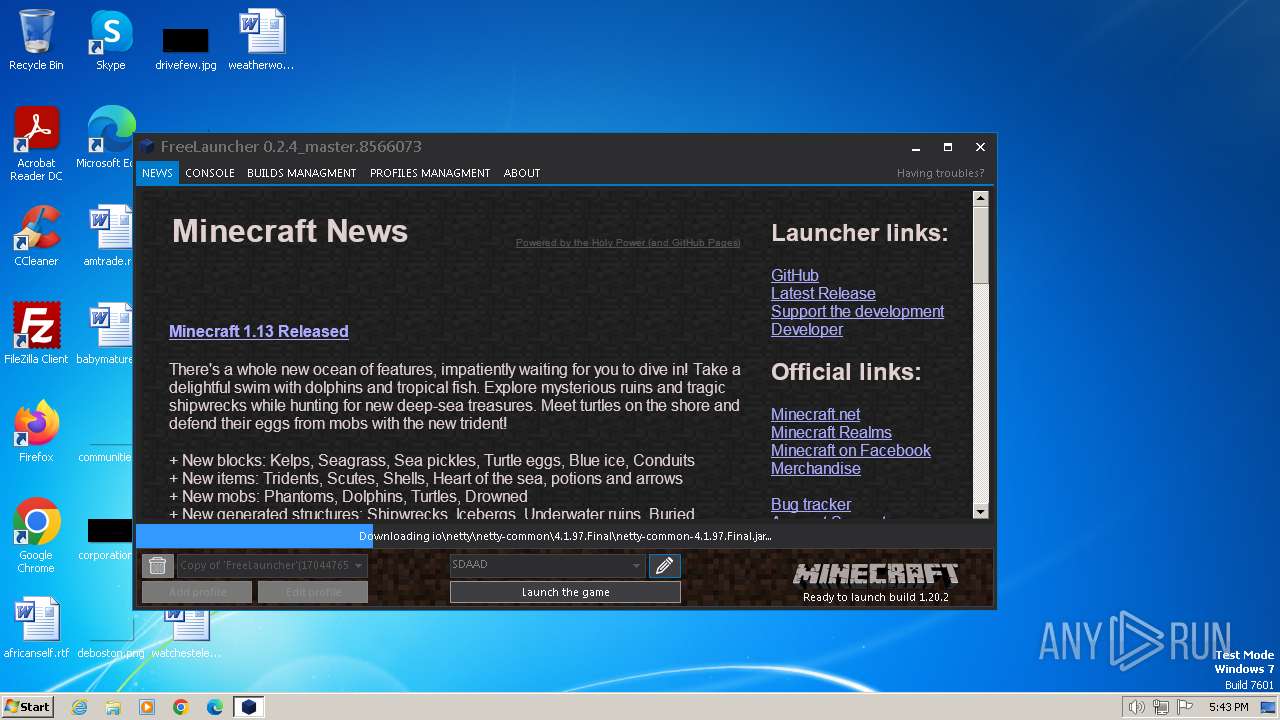Click Launch the game button
1280x720 pixels.
pos(565,592)
